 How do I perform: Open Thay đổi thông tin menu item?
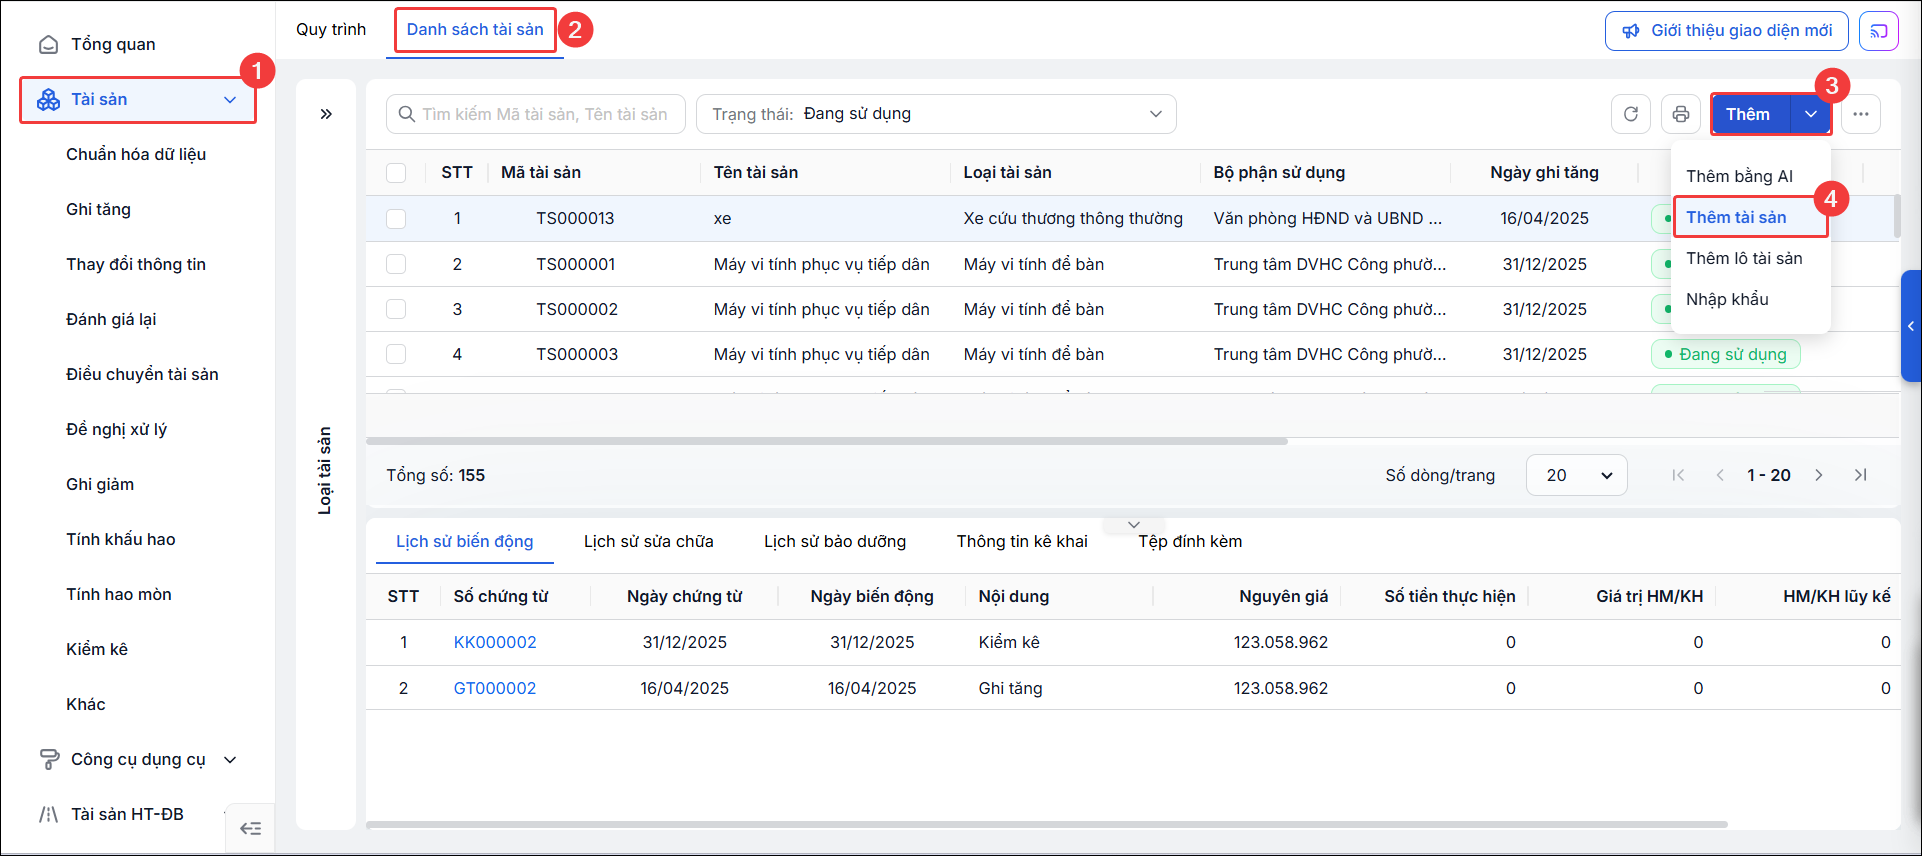pyautogui.click(x=136, y=264)
